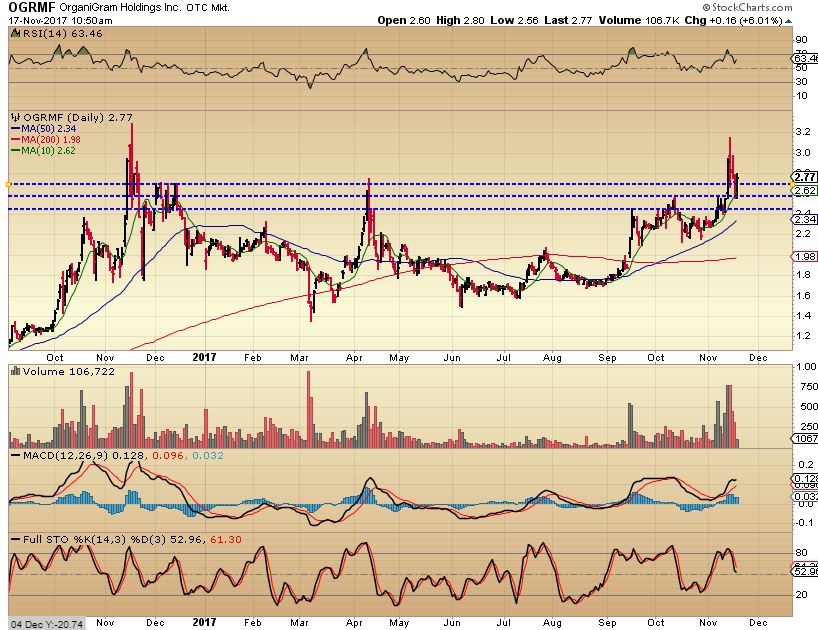
Task: Click the 2017 year label on price axis
Action: (x=204, y=357)
